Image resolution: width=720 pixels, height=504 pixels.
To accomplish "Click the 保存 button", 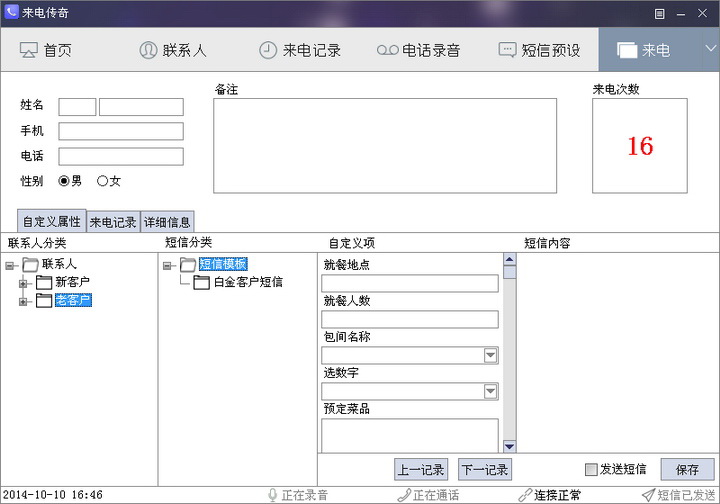I will click(687, 470).
